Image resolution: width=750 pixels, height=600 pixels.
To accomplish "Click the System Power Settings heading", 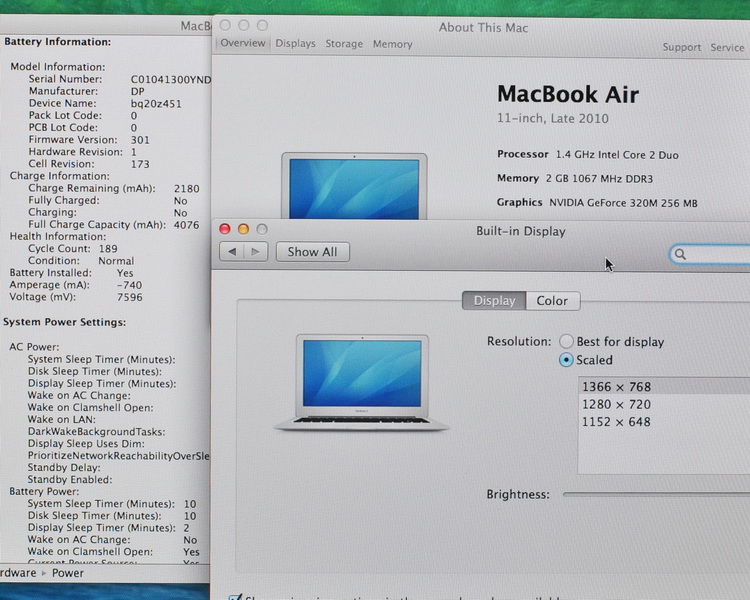I will click(65, 322).
